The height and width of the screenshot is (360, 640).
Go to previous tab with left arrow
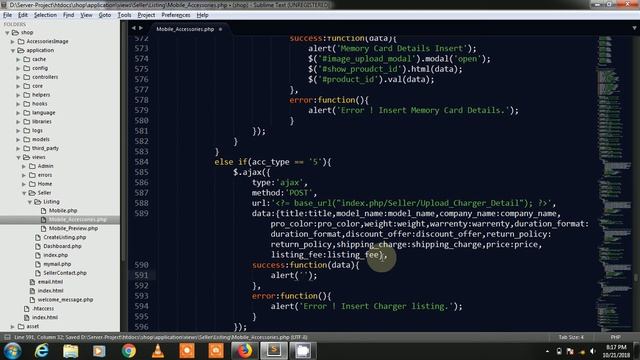[133, 28]
